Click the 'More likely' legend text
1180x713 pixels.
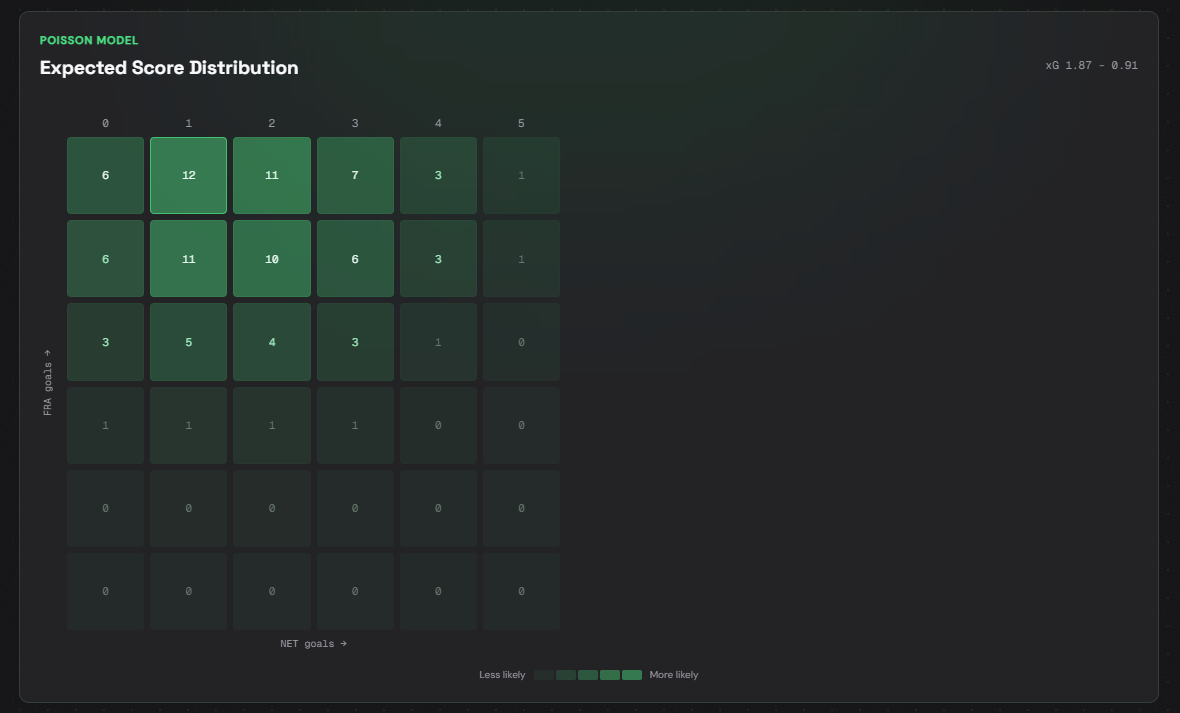pyautogui.click(x=674, y=675)
